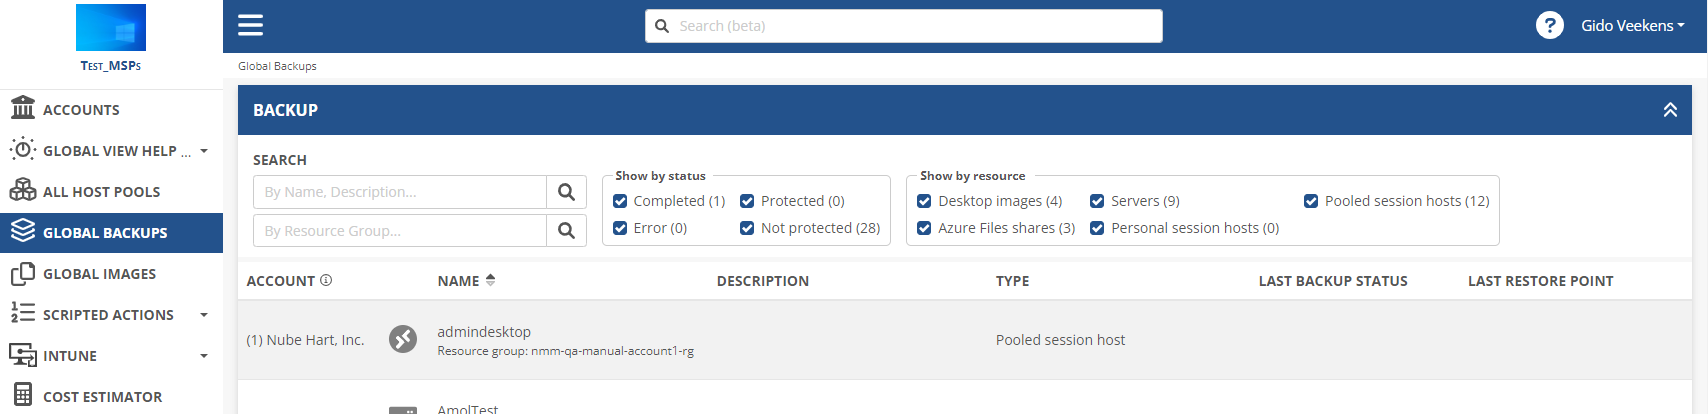Click the search icon beside Name, Description field

pyautogui.click(x=566, y=192)
